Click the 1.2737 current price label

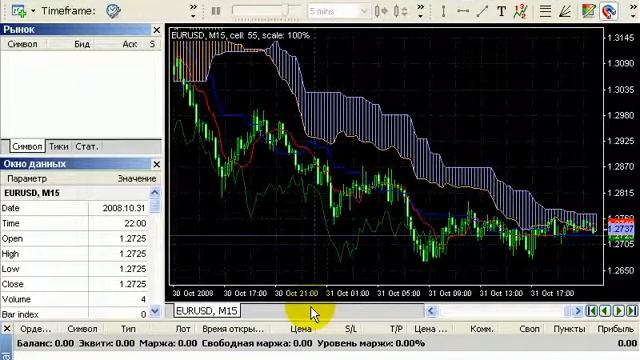point(621,229)
